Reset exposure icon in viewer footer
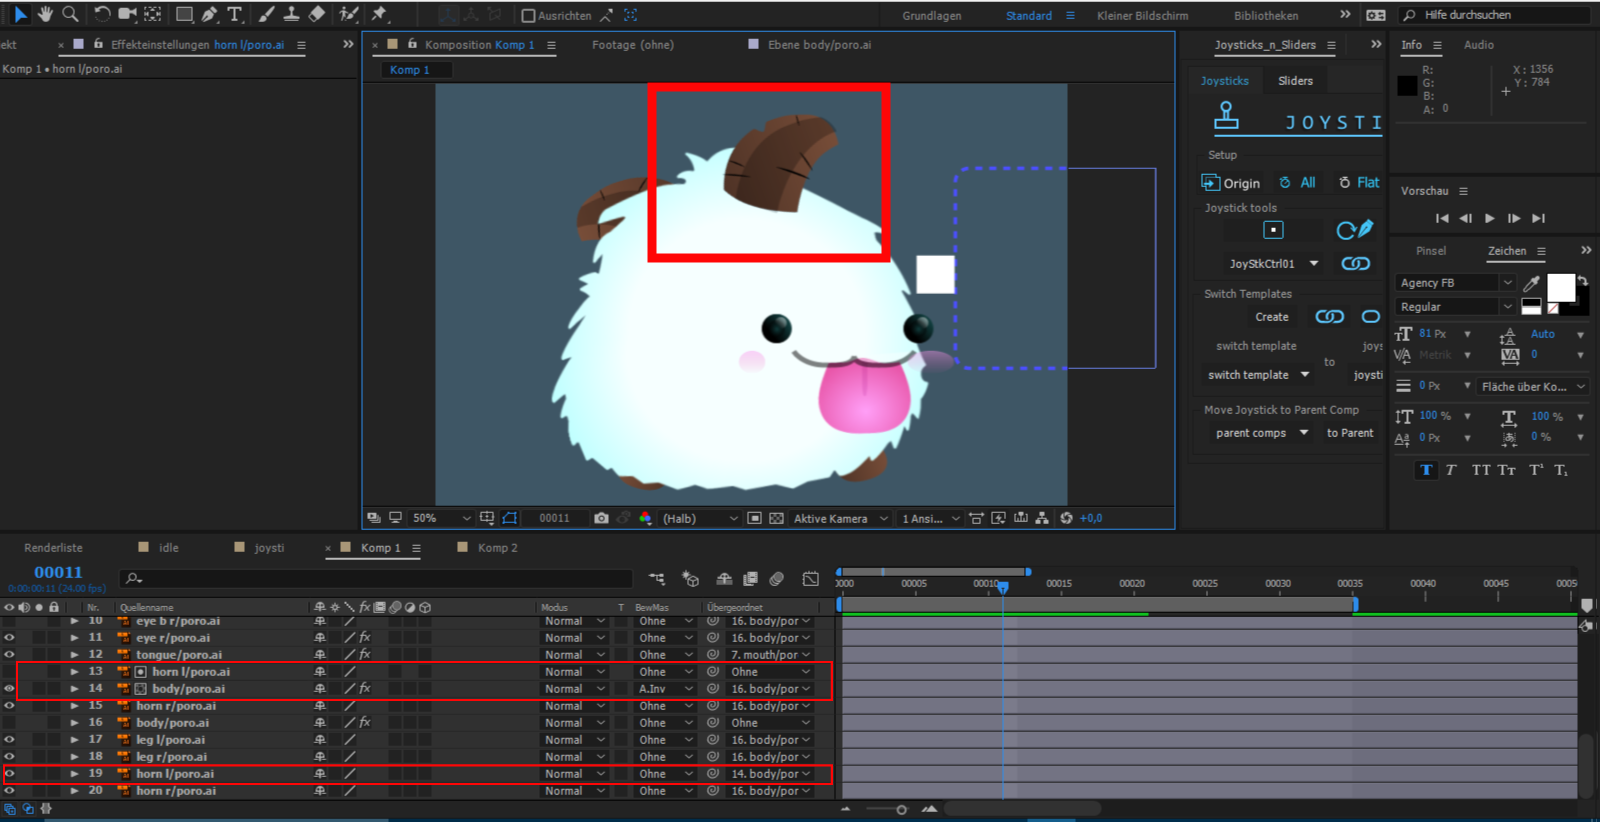 click(x=1066, y=518)
